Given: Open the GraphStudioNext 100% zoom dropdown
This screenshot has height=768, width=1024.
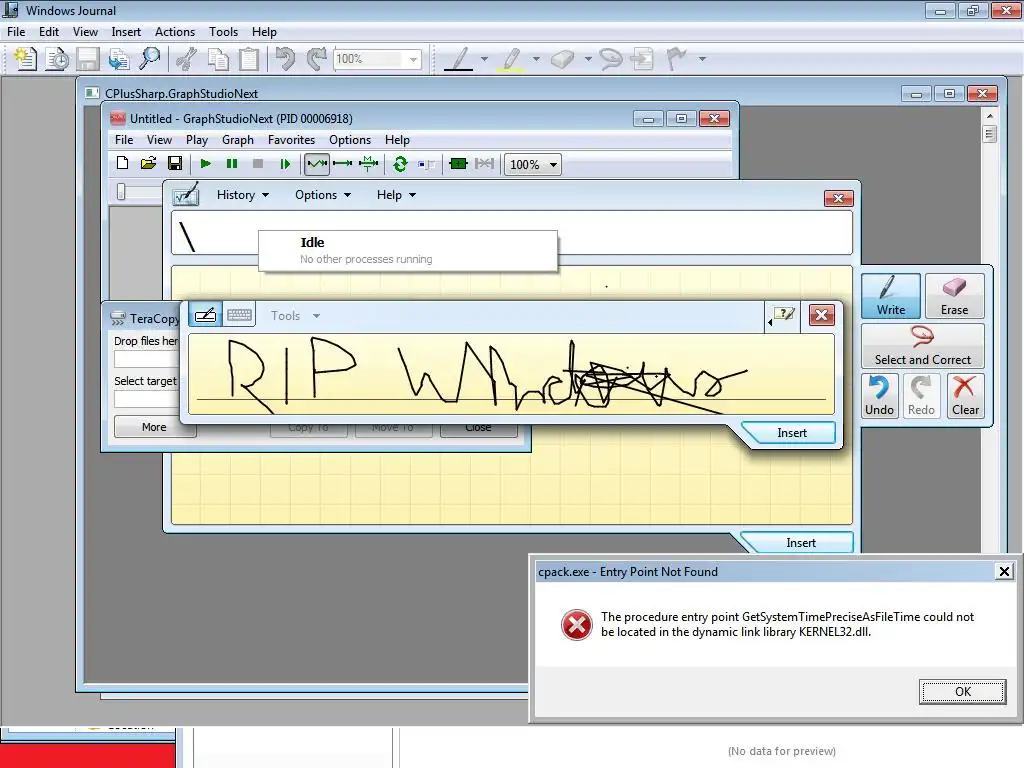Looking at the screenshot, I should (x=553, y=165).
